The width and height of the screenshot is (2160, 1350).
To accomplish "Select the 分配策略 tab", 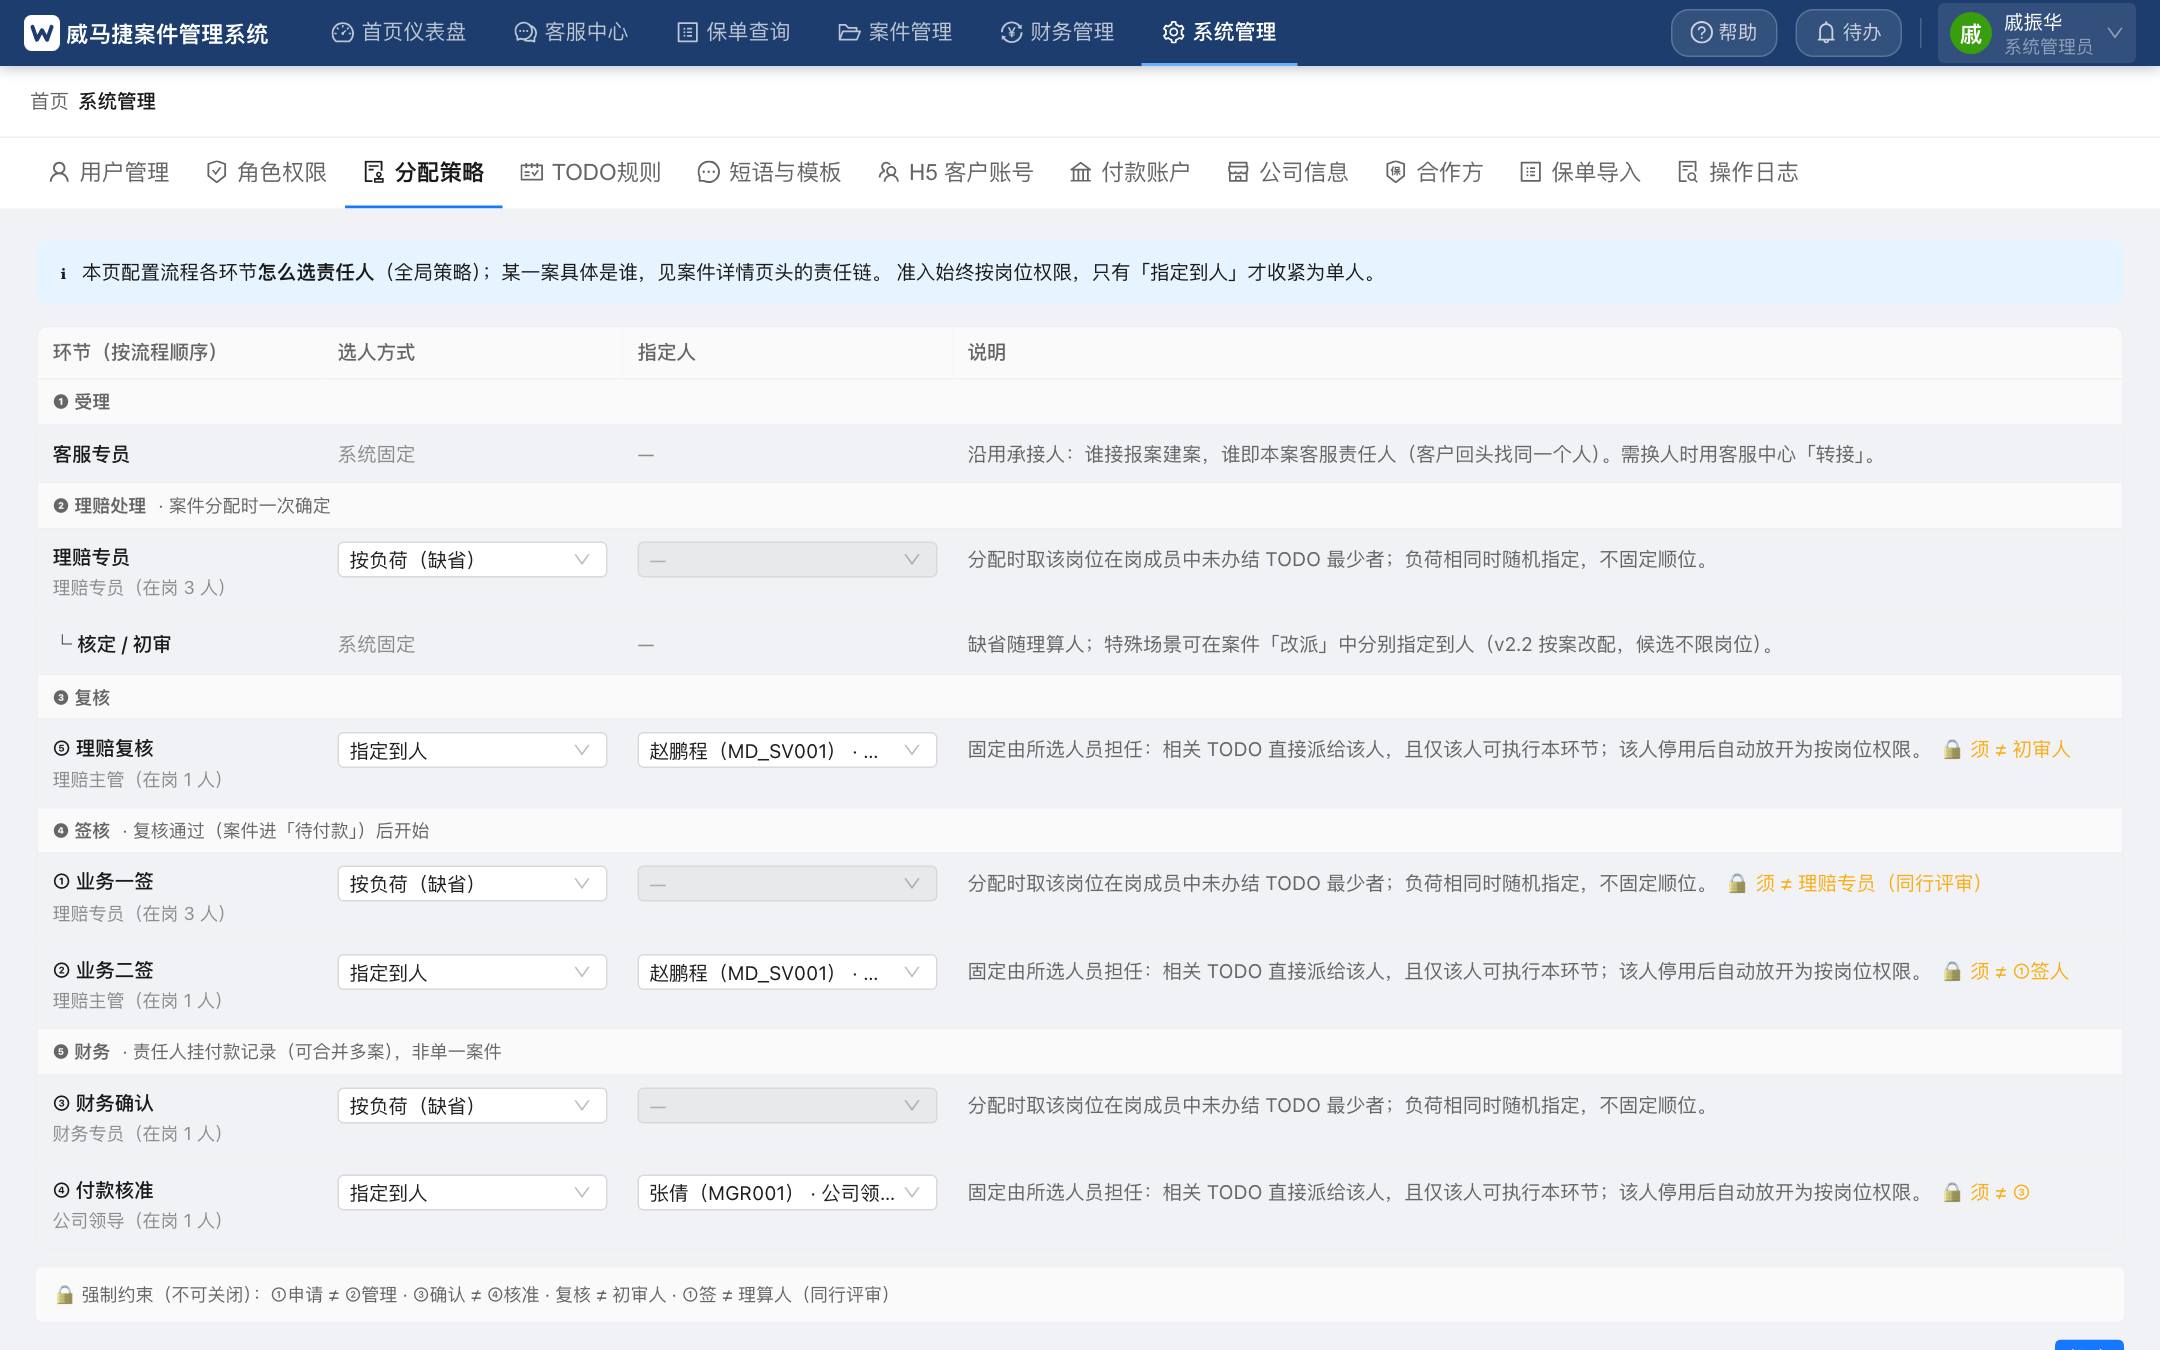I will point(424,172).
